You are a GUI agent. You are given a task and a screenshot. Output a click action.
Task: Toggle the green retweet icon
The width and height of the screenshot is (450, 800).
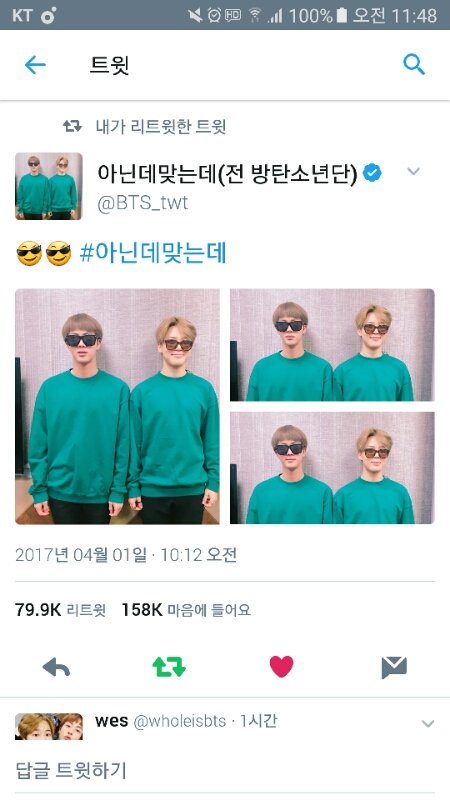tap(169, 666)
